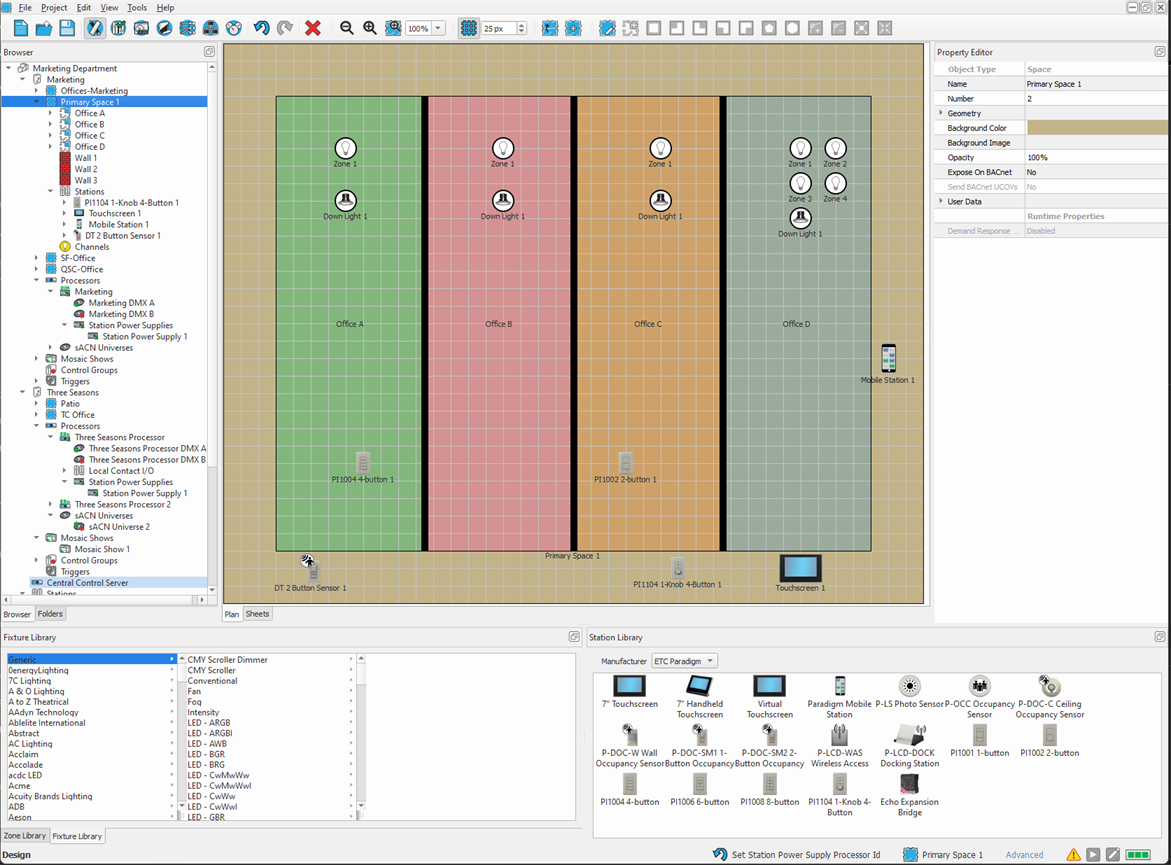Open the zoom percentage dropdown
1171x865 pixels.
coord(439,29)
